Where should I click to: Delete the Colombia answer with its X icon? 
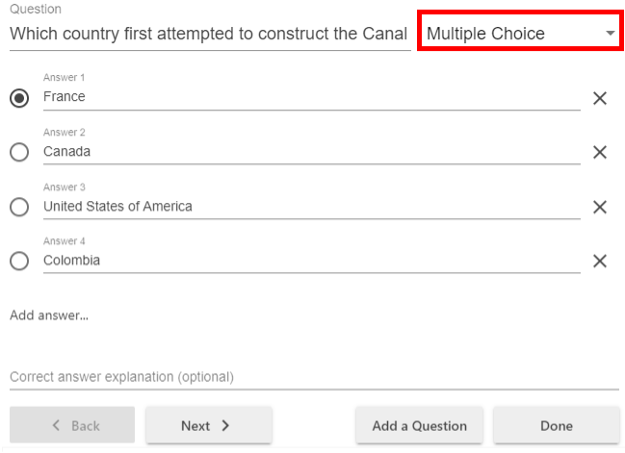600,261
